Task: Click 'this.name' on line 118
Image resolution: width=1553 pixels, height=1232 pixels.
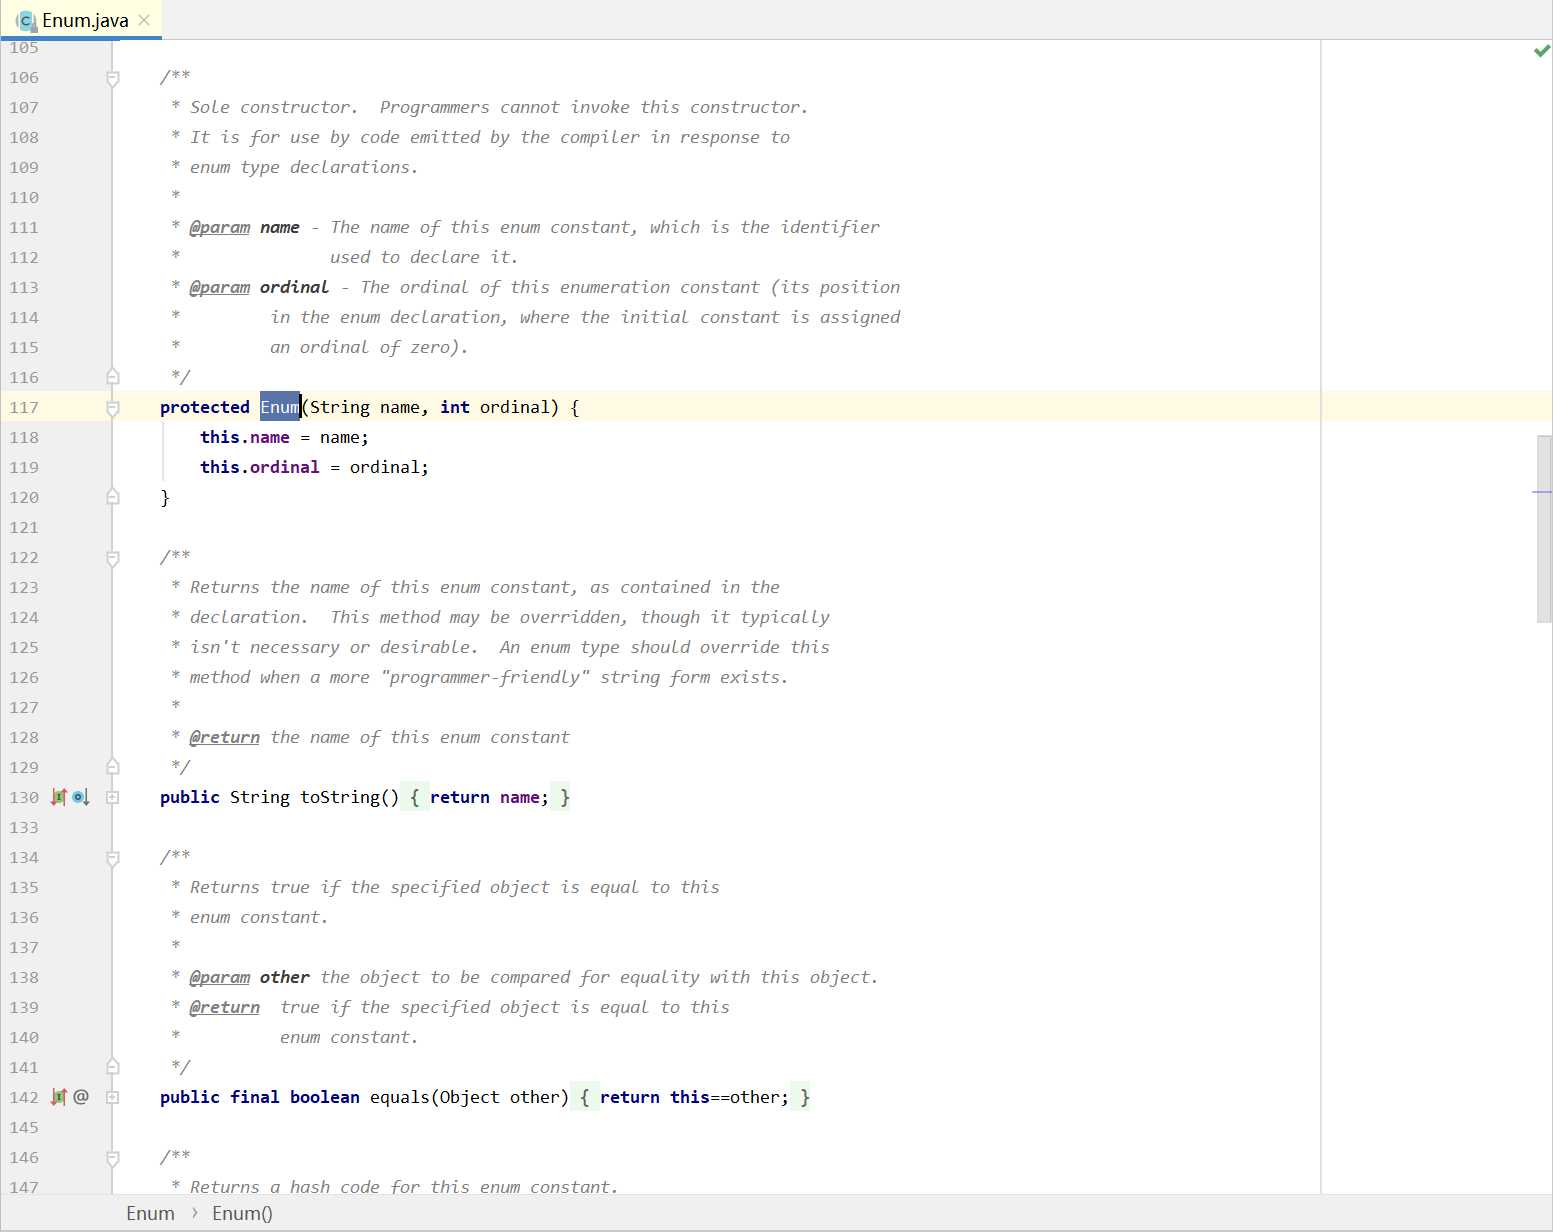Action: 245,437
